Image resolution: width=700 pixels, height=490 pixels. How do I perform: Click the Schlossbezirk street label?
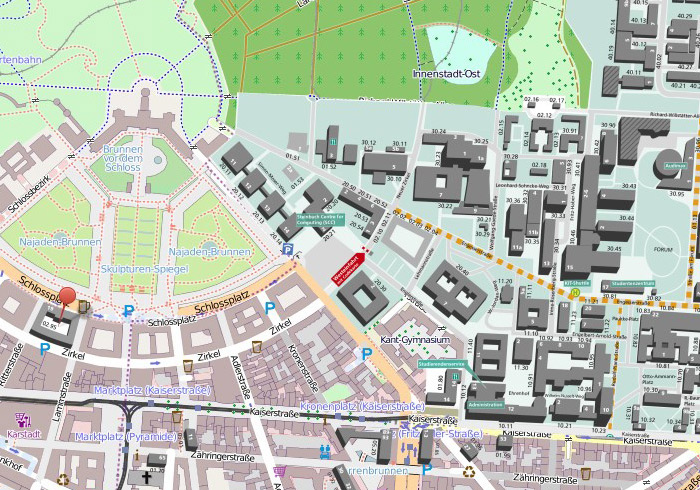point(30,195)
